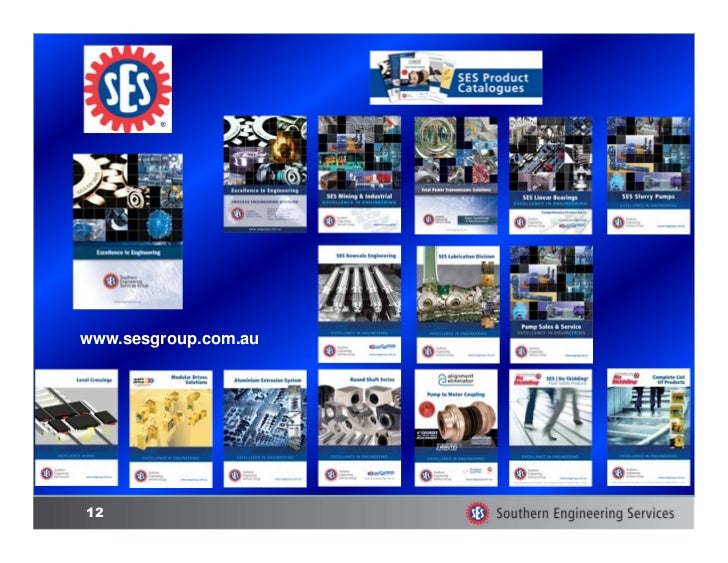The image size is (728, 563).
Task: Open the Complete List Of Products catalogue
Action: tap(649, 427)
